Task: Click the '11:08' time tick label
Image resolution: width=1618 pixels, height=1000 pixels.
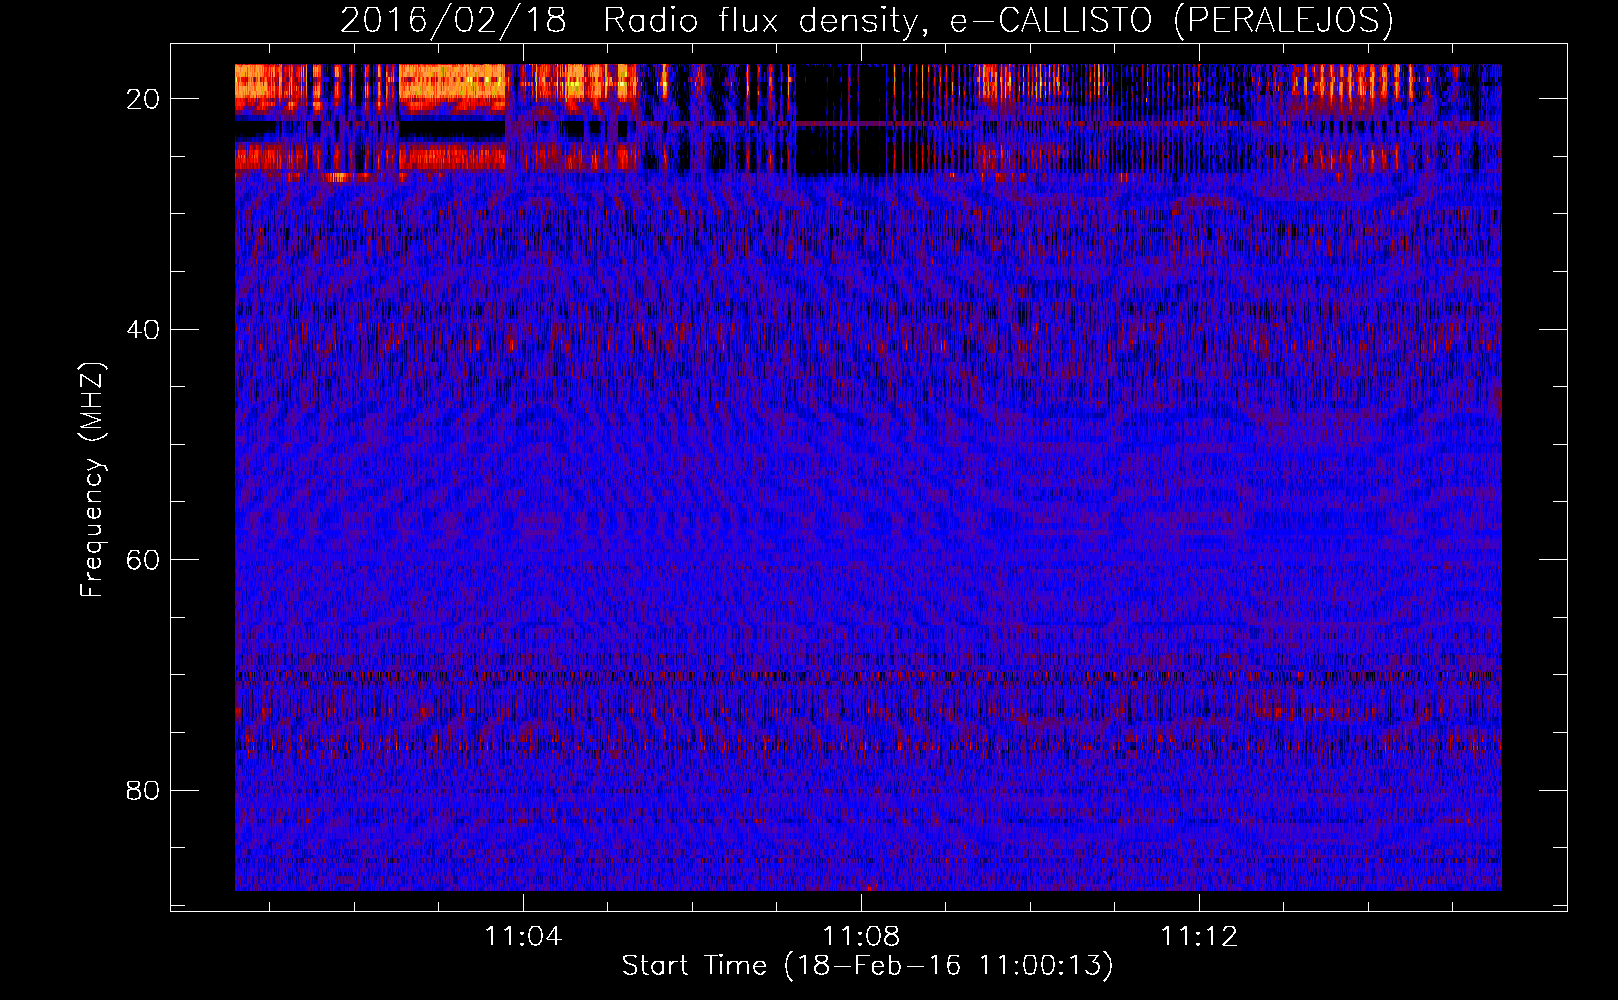Action: pyautogui.click(x=861, y=937)
